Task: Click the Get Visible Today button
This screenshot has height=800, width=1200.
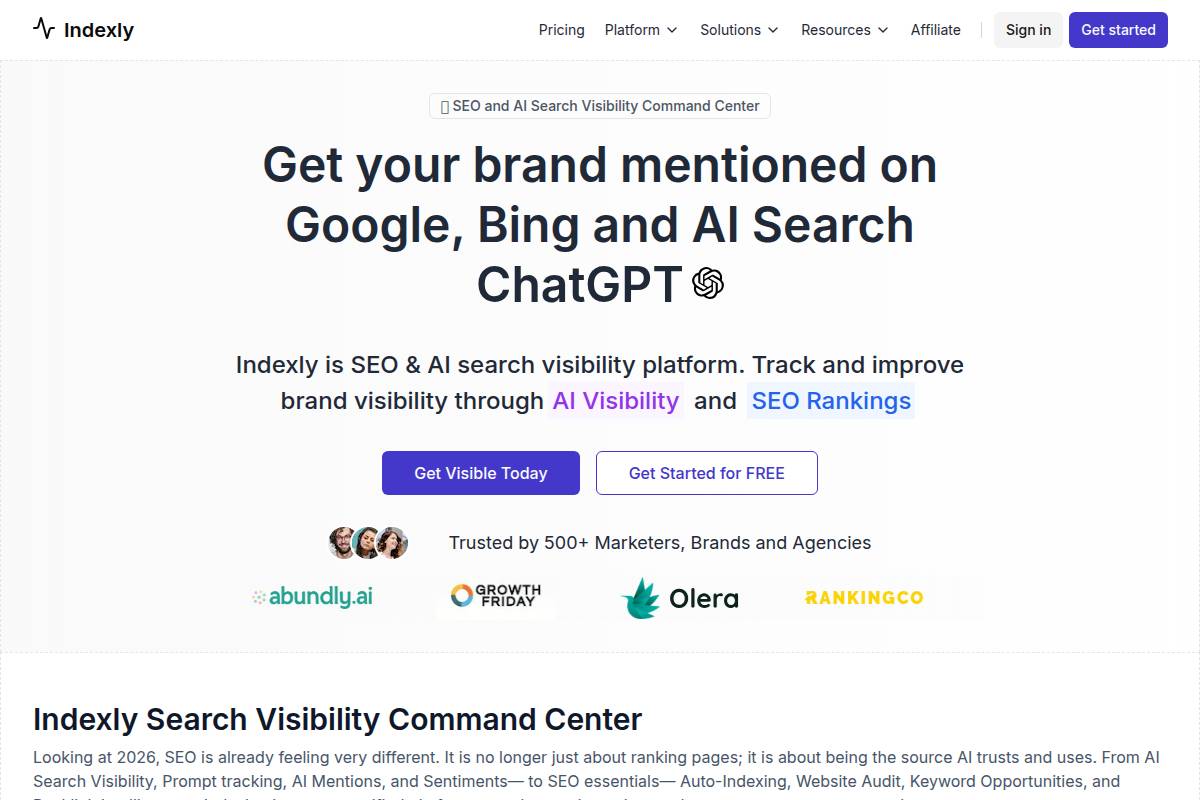Action: [480, 473]
